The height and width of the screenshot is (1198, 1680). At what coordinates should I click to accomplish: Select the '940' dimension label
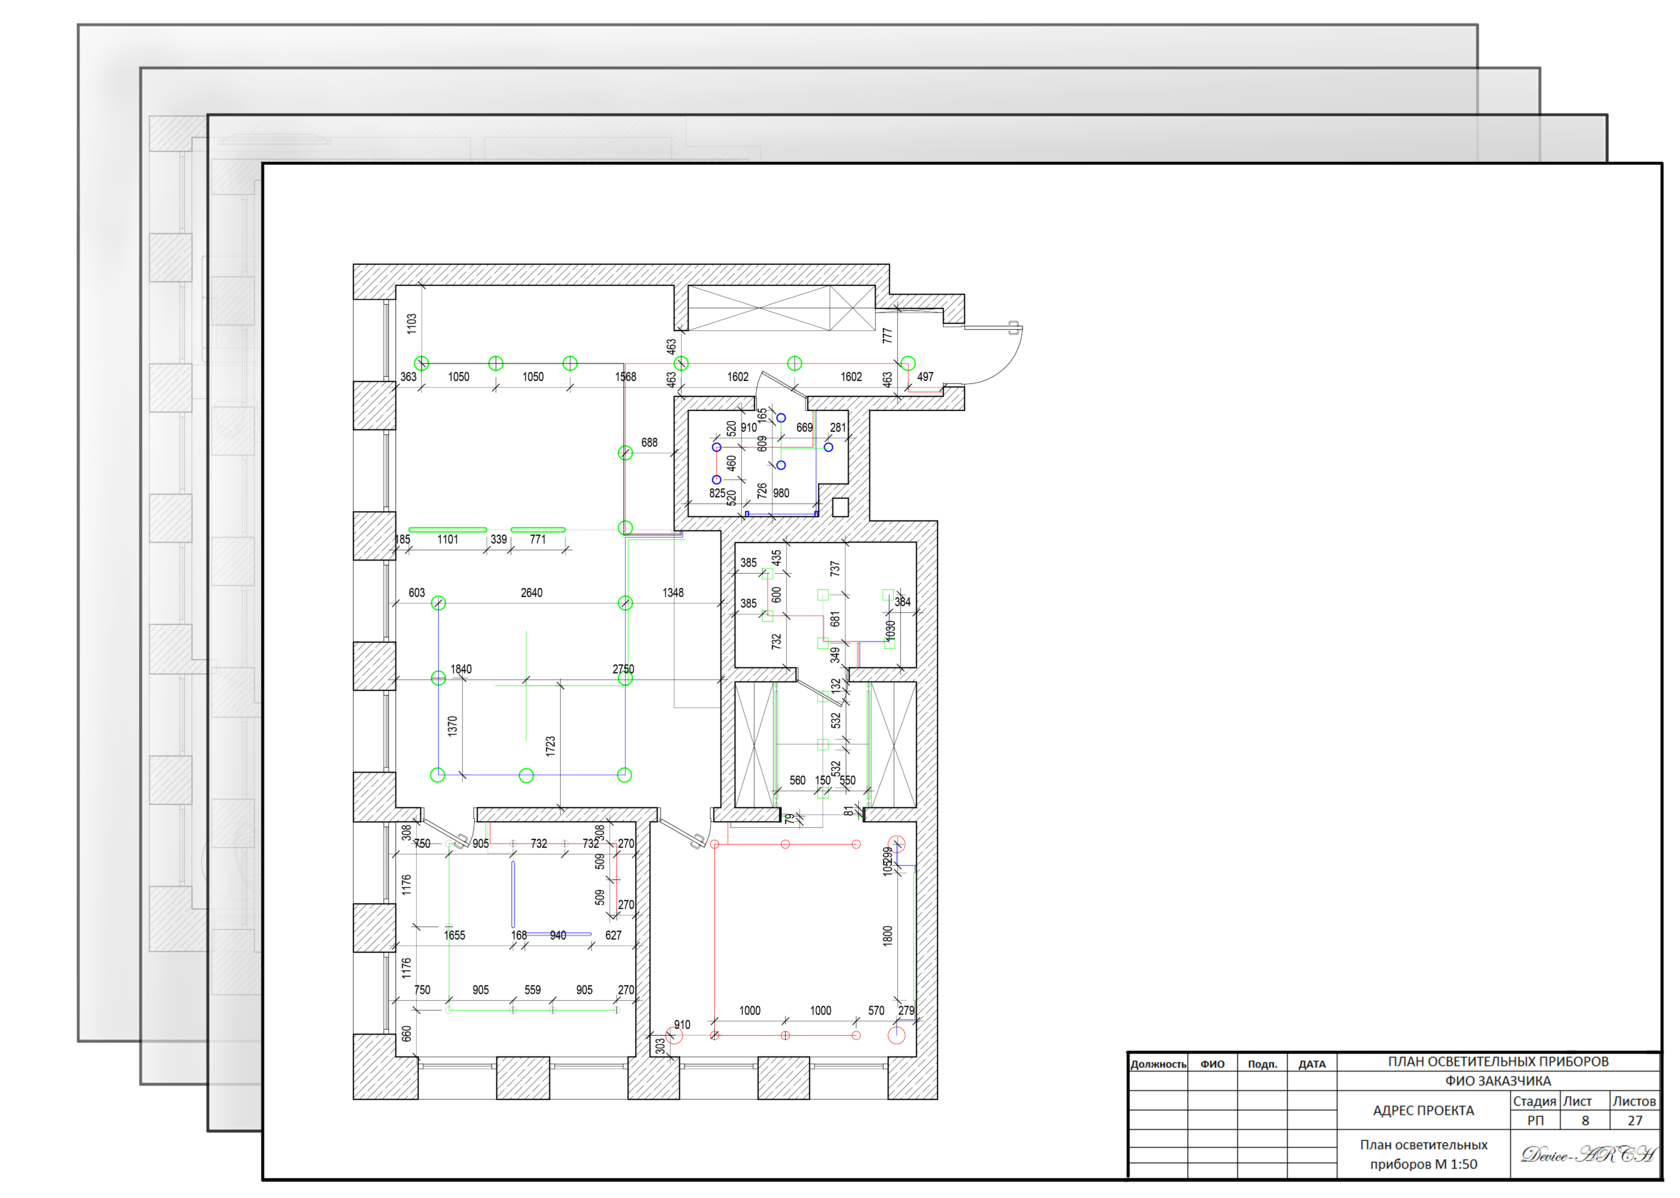(558, 935)
